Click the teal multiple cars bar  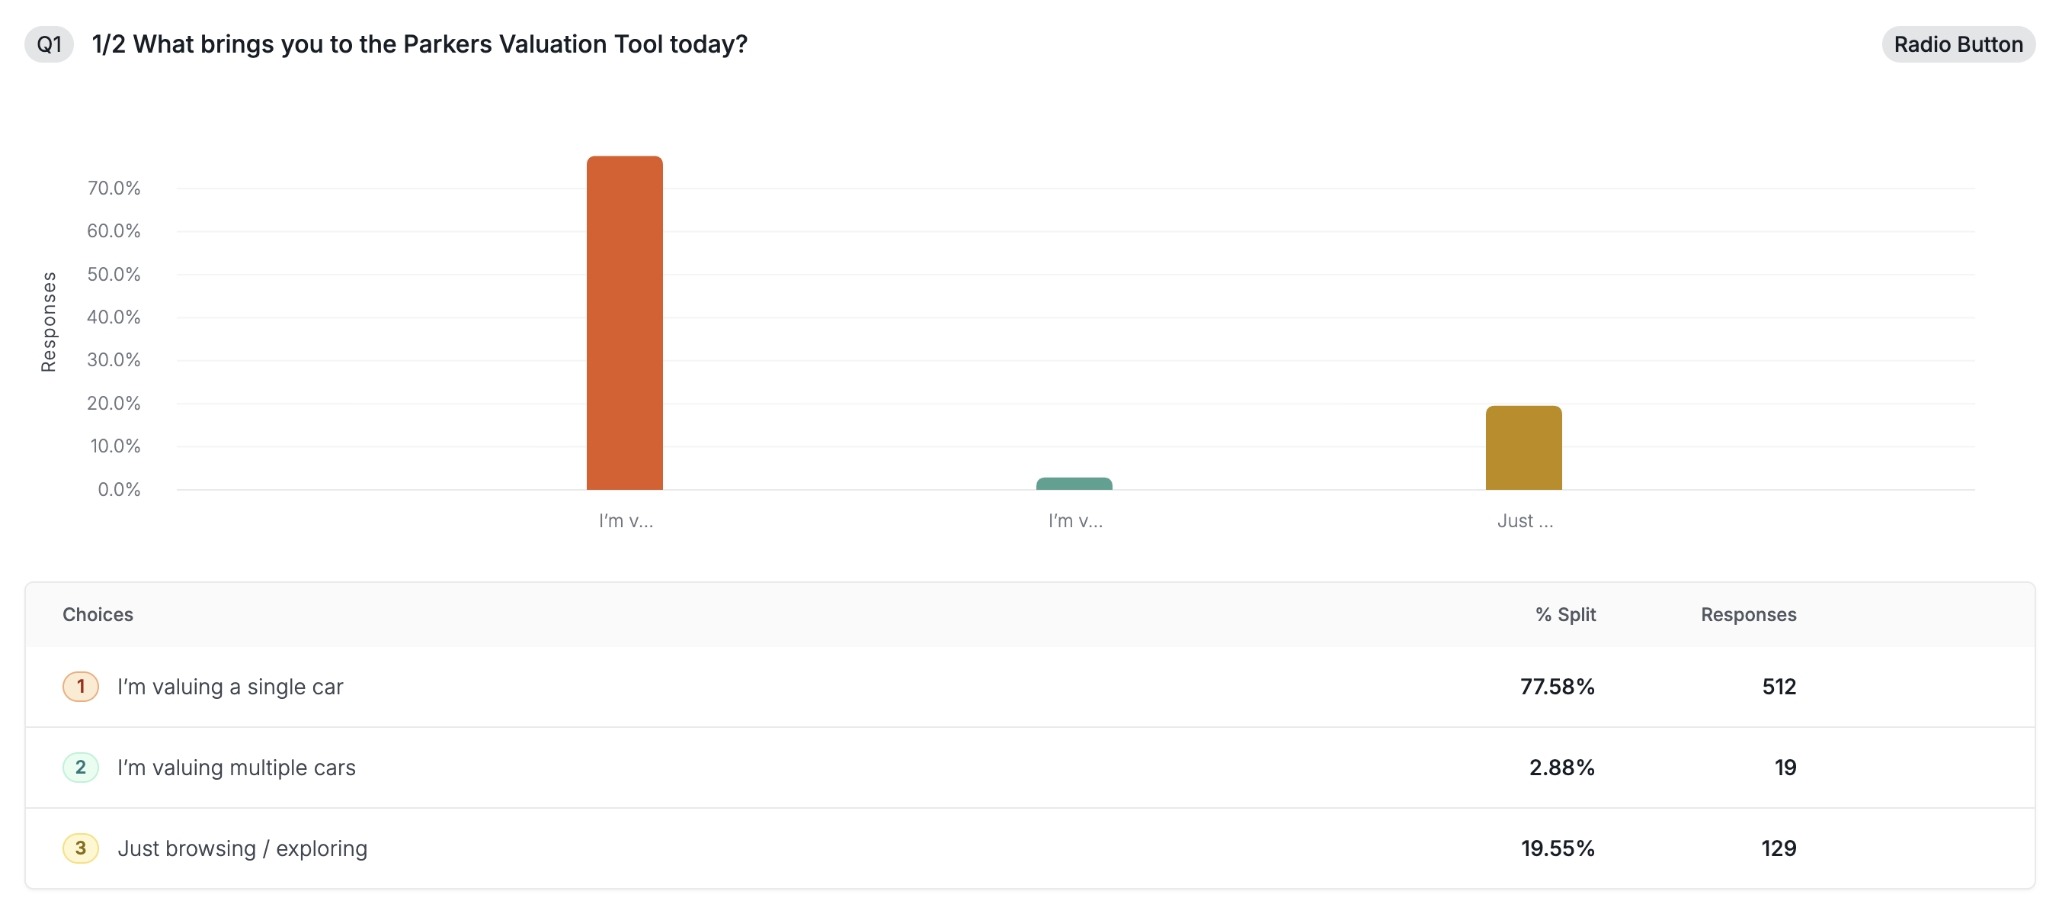1074,484
